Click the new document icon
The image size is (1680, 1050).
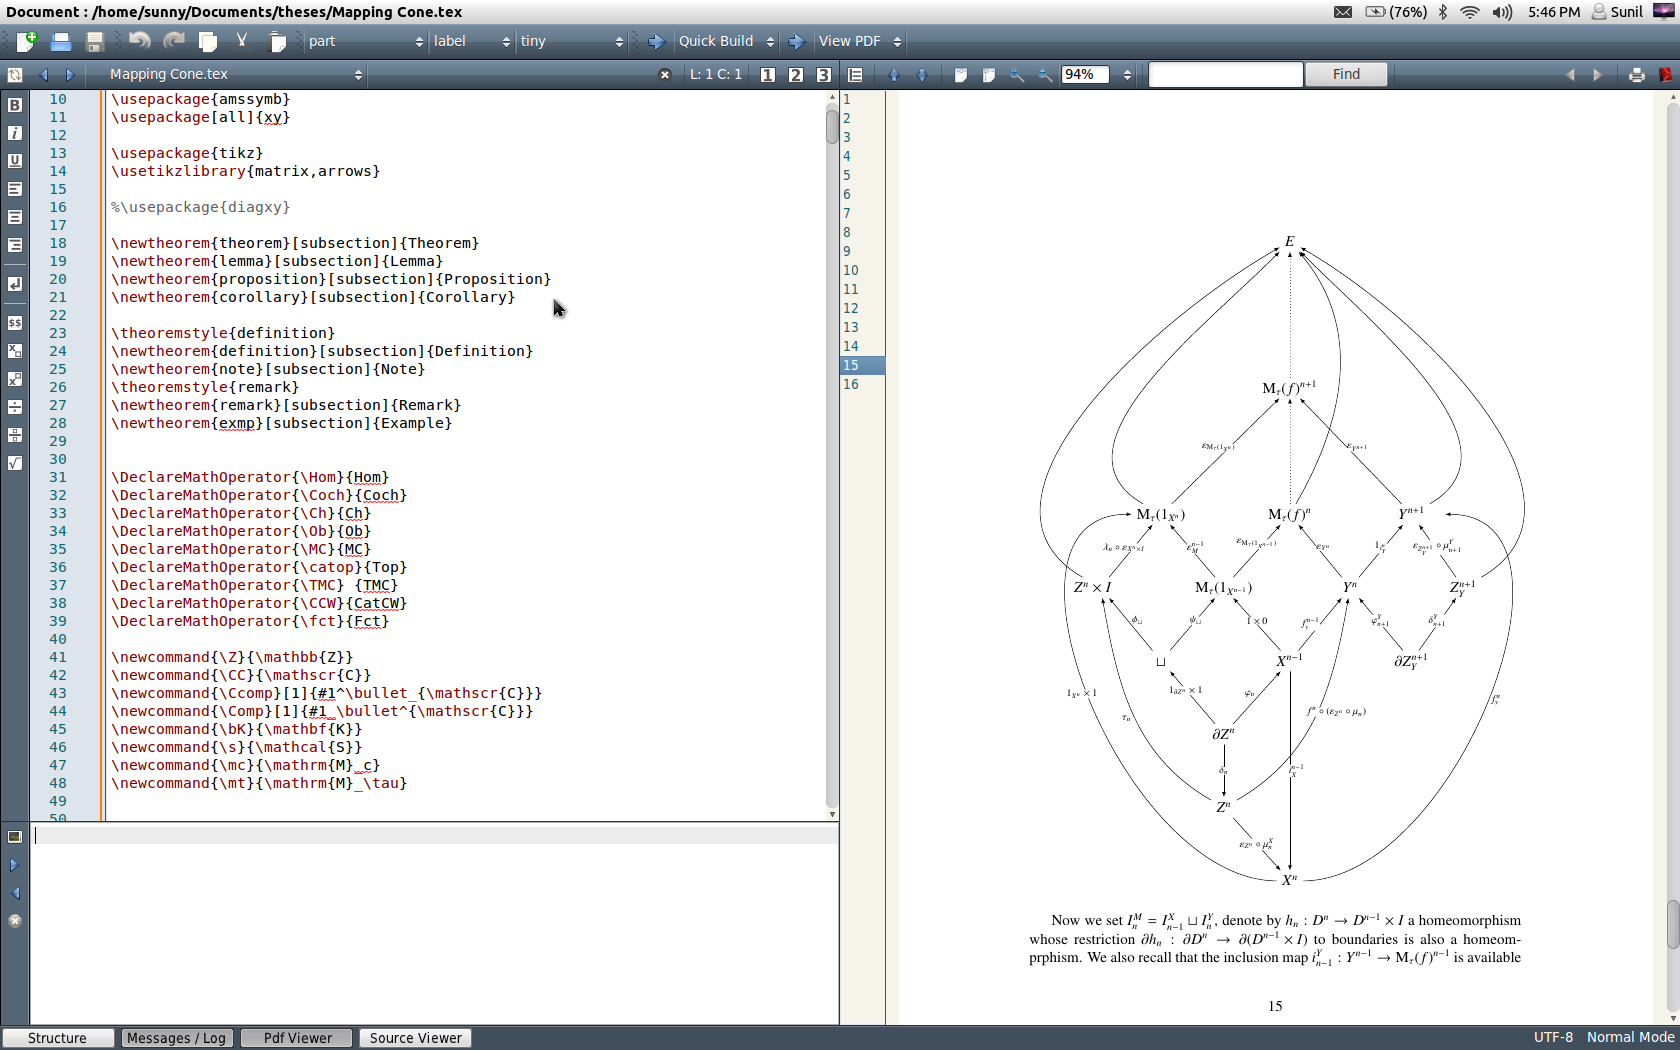(x=26, y=41)
